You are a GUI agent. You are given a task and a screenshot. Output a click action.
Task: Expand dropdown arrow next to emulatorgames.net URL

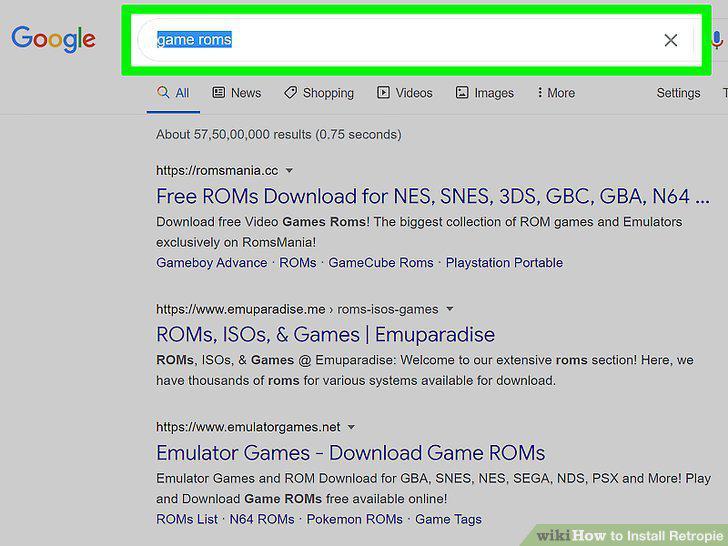[x=351, y=427]
